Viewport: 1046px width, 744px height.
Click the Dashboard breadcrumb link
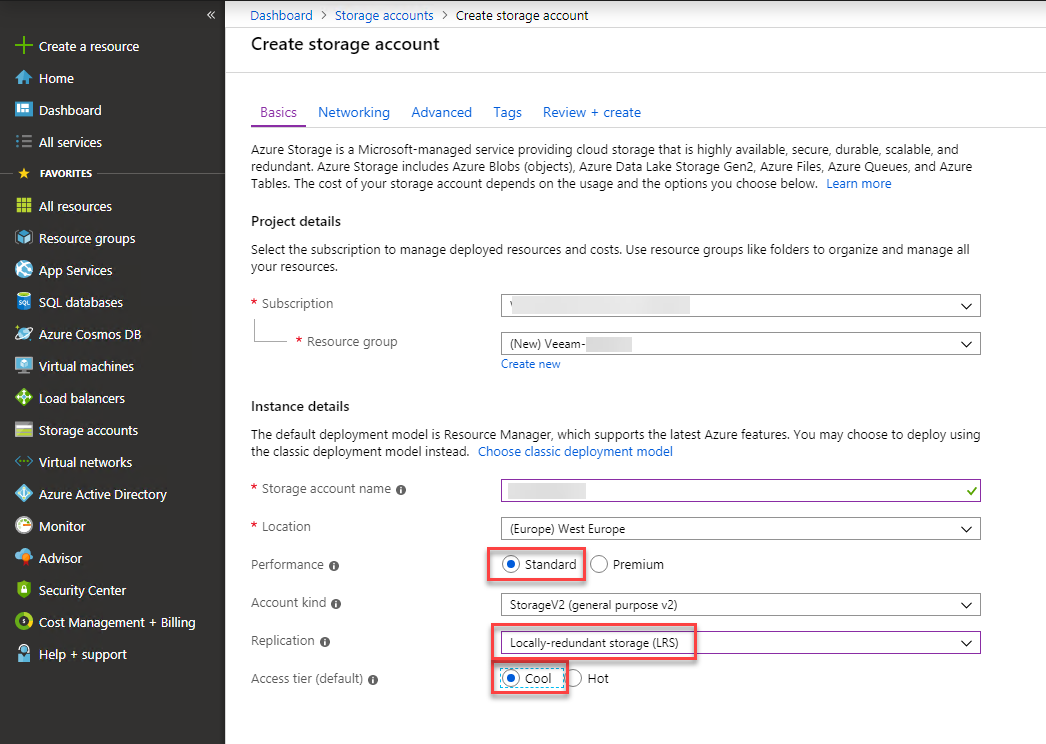pos(282,15)
